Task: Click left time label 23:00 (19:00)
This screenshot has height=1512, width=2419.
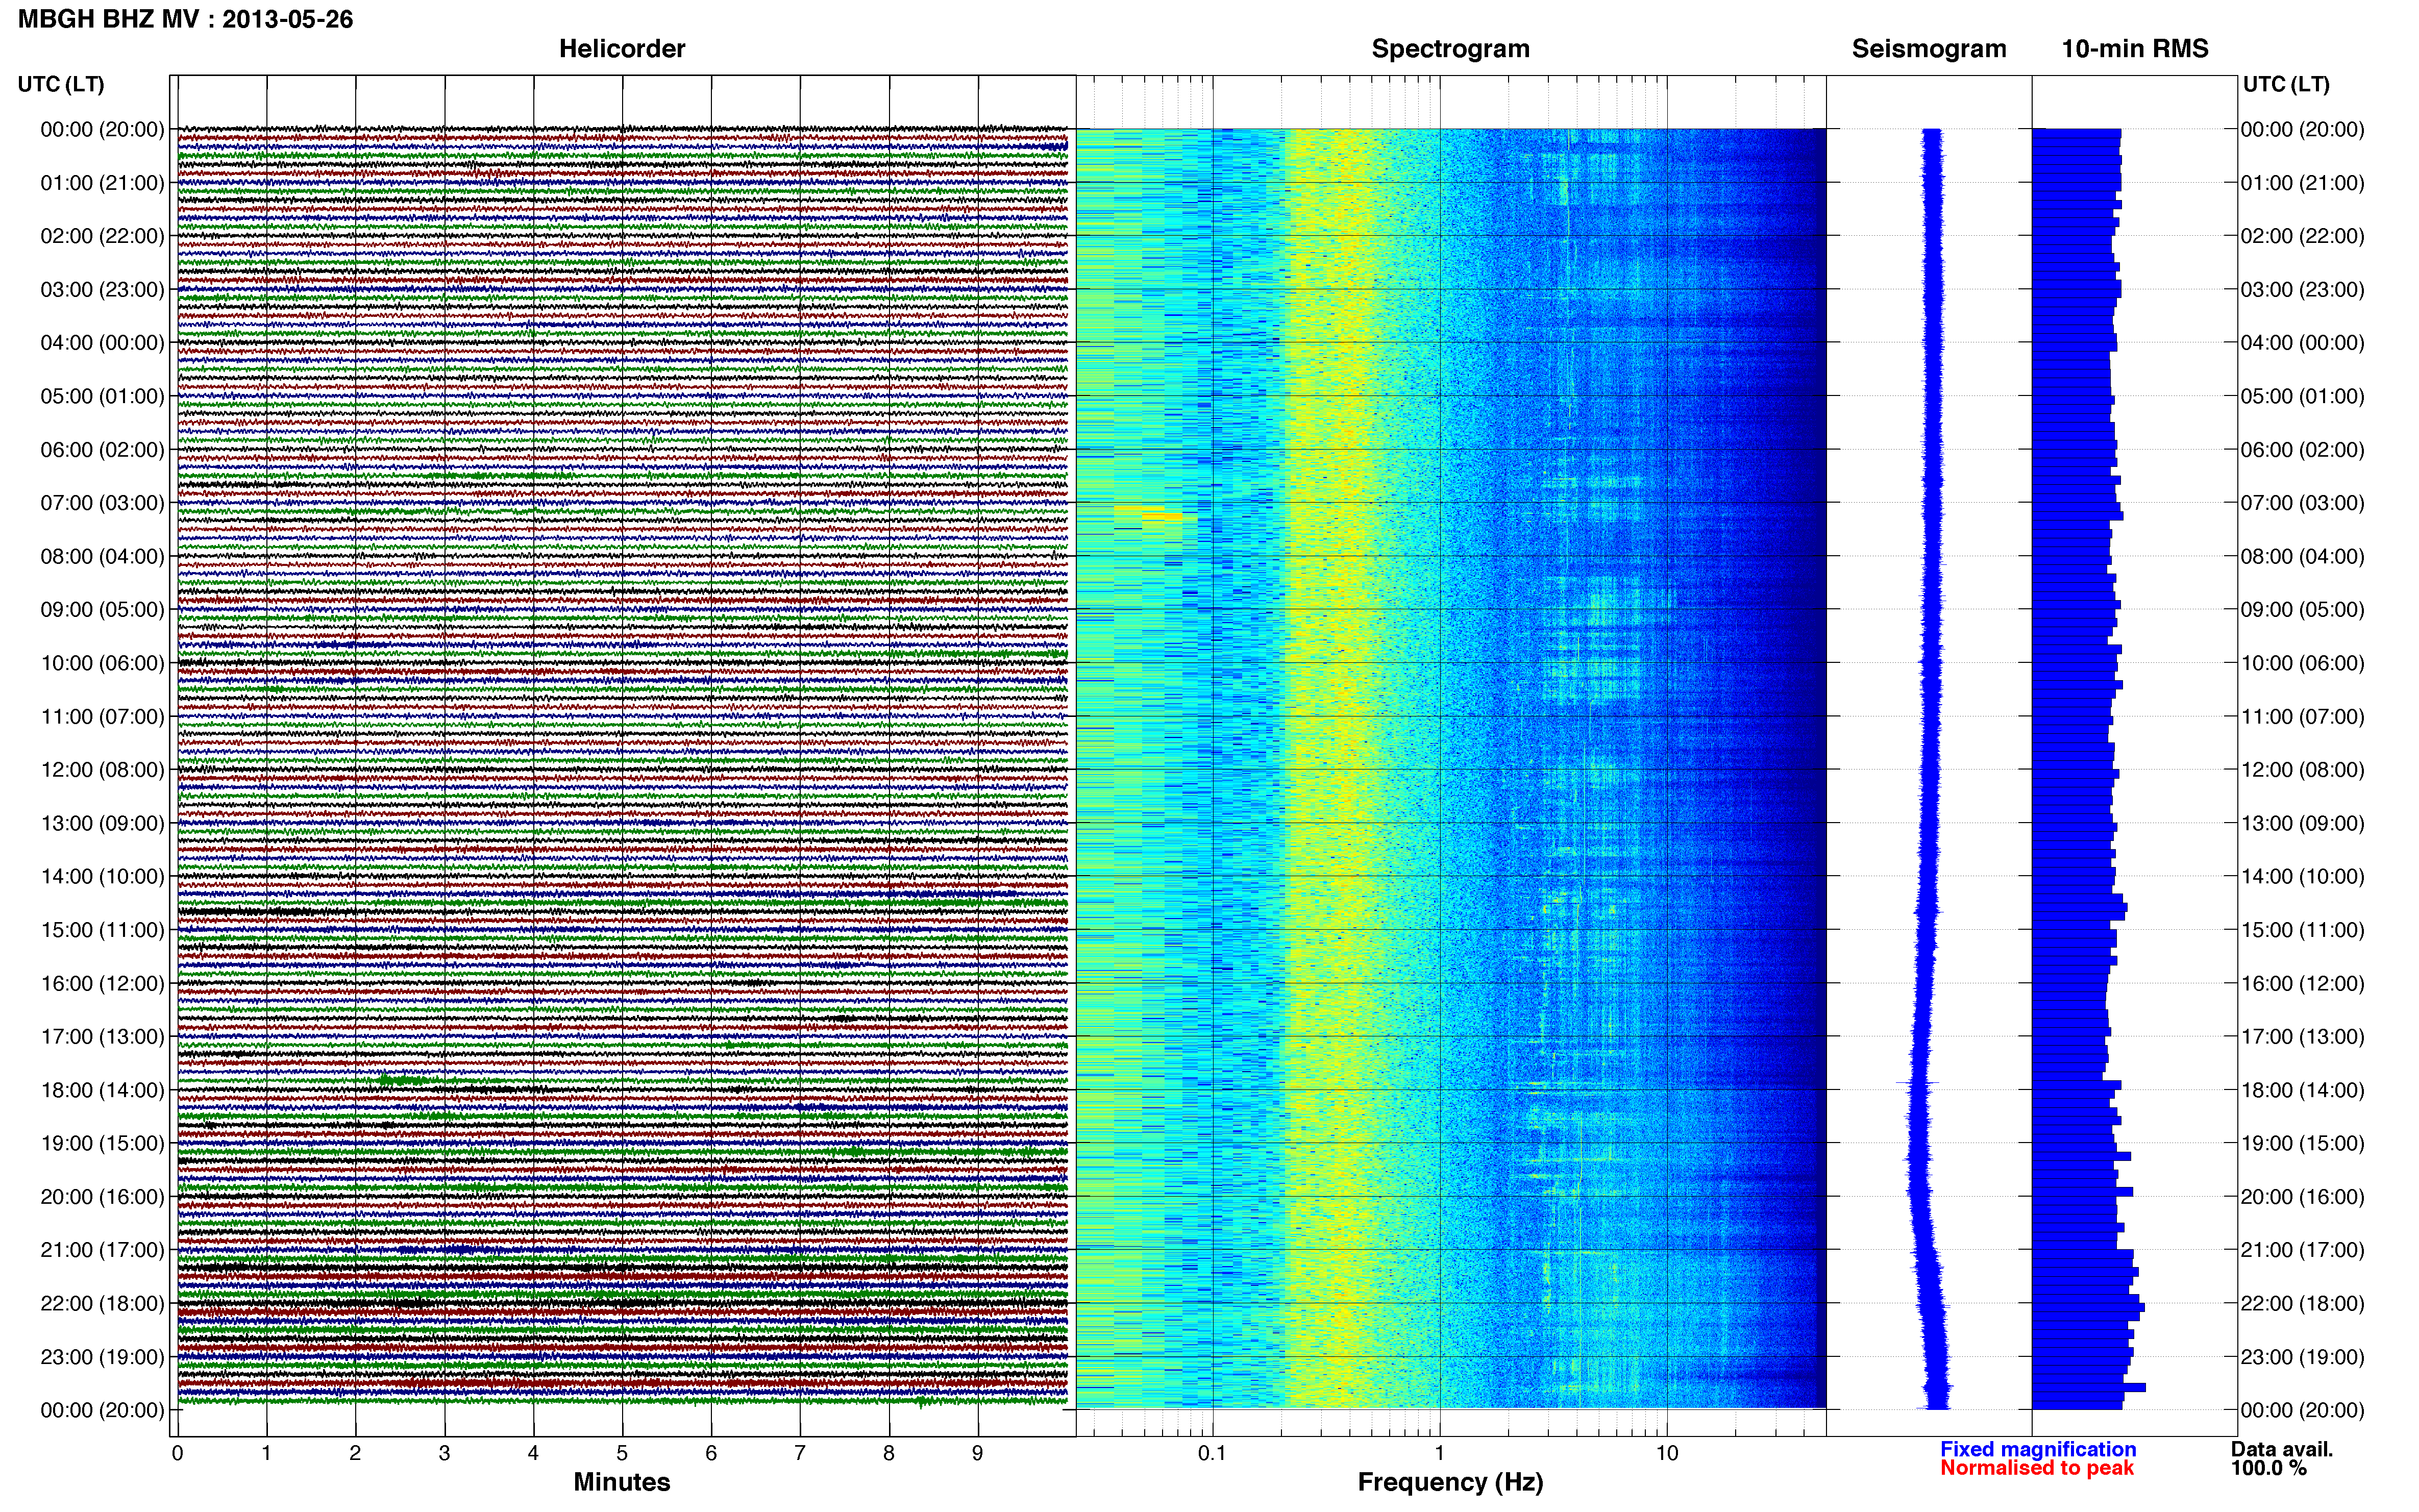Action: (102, 1357)
